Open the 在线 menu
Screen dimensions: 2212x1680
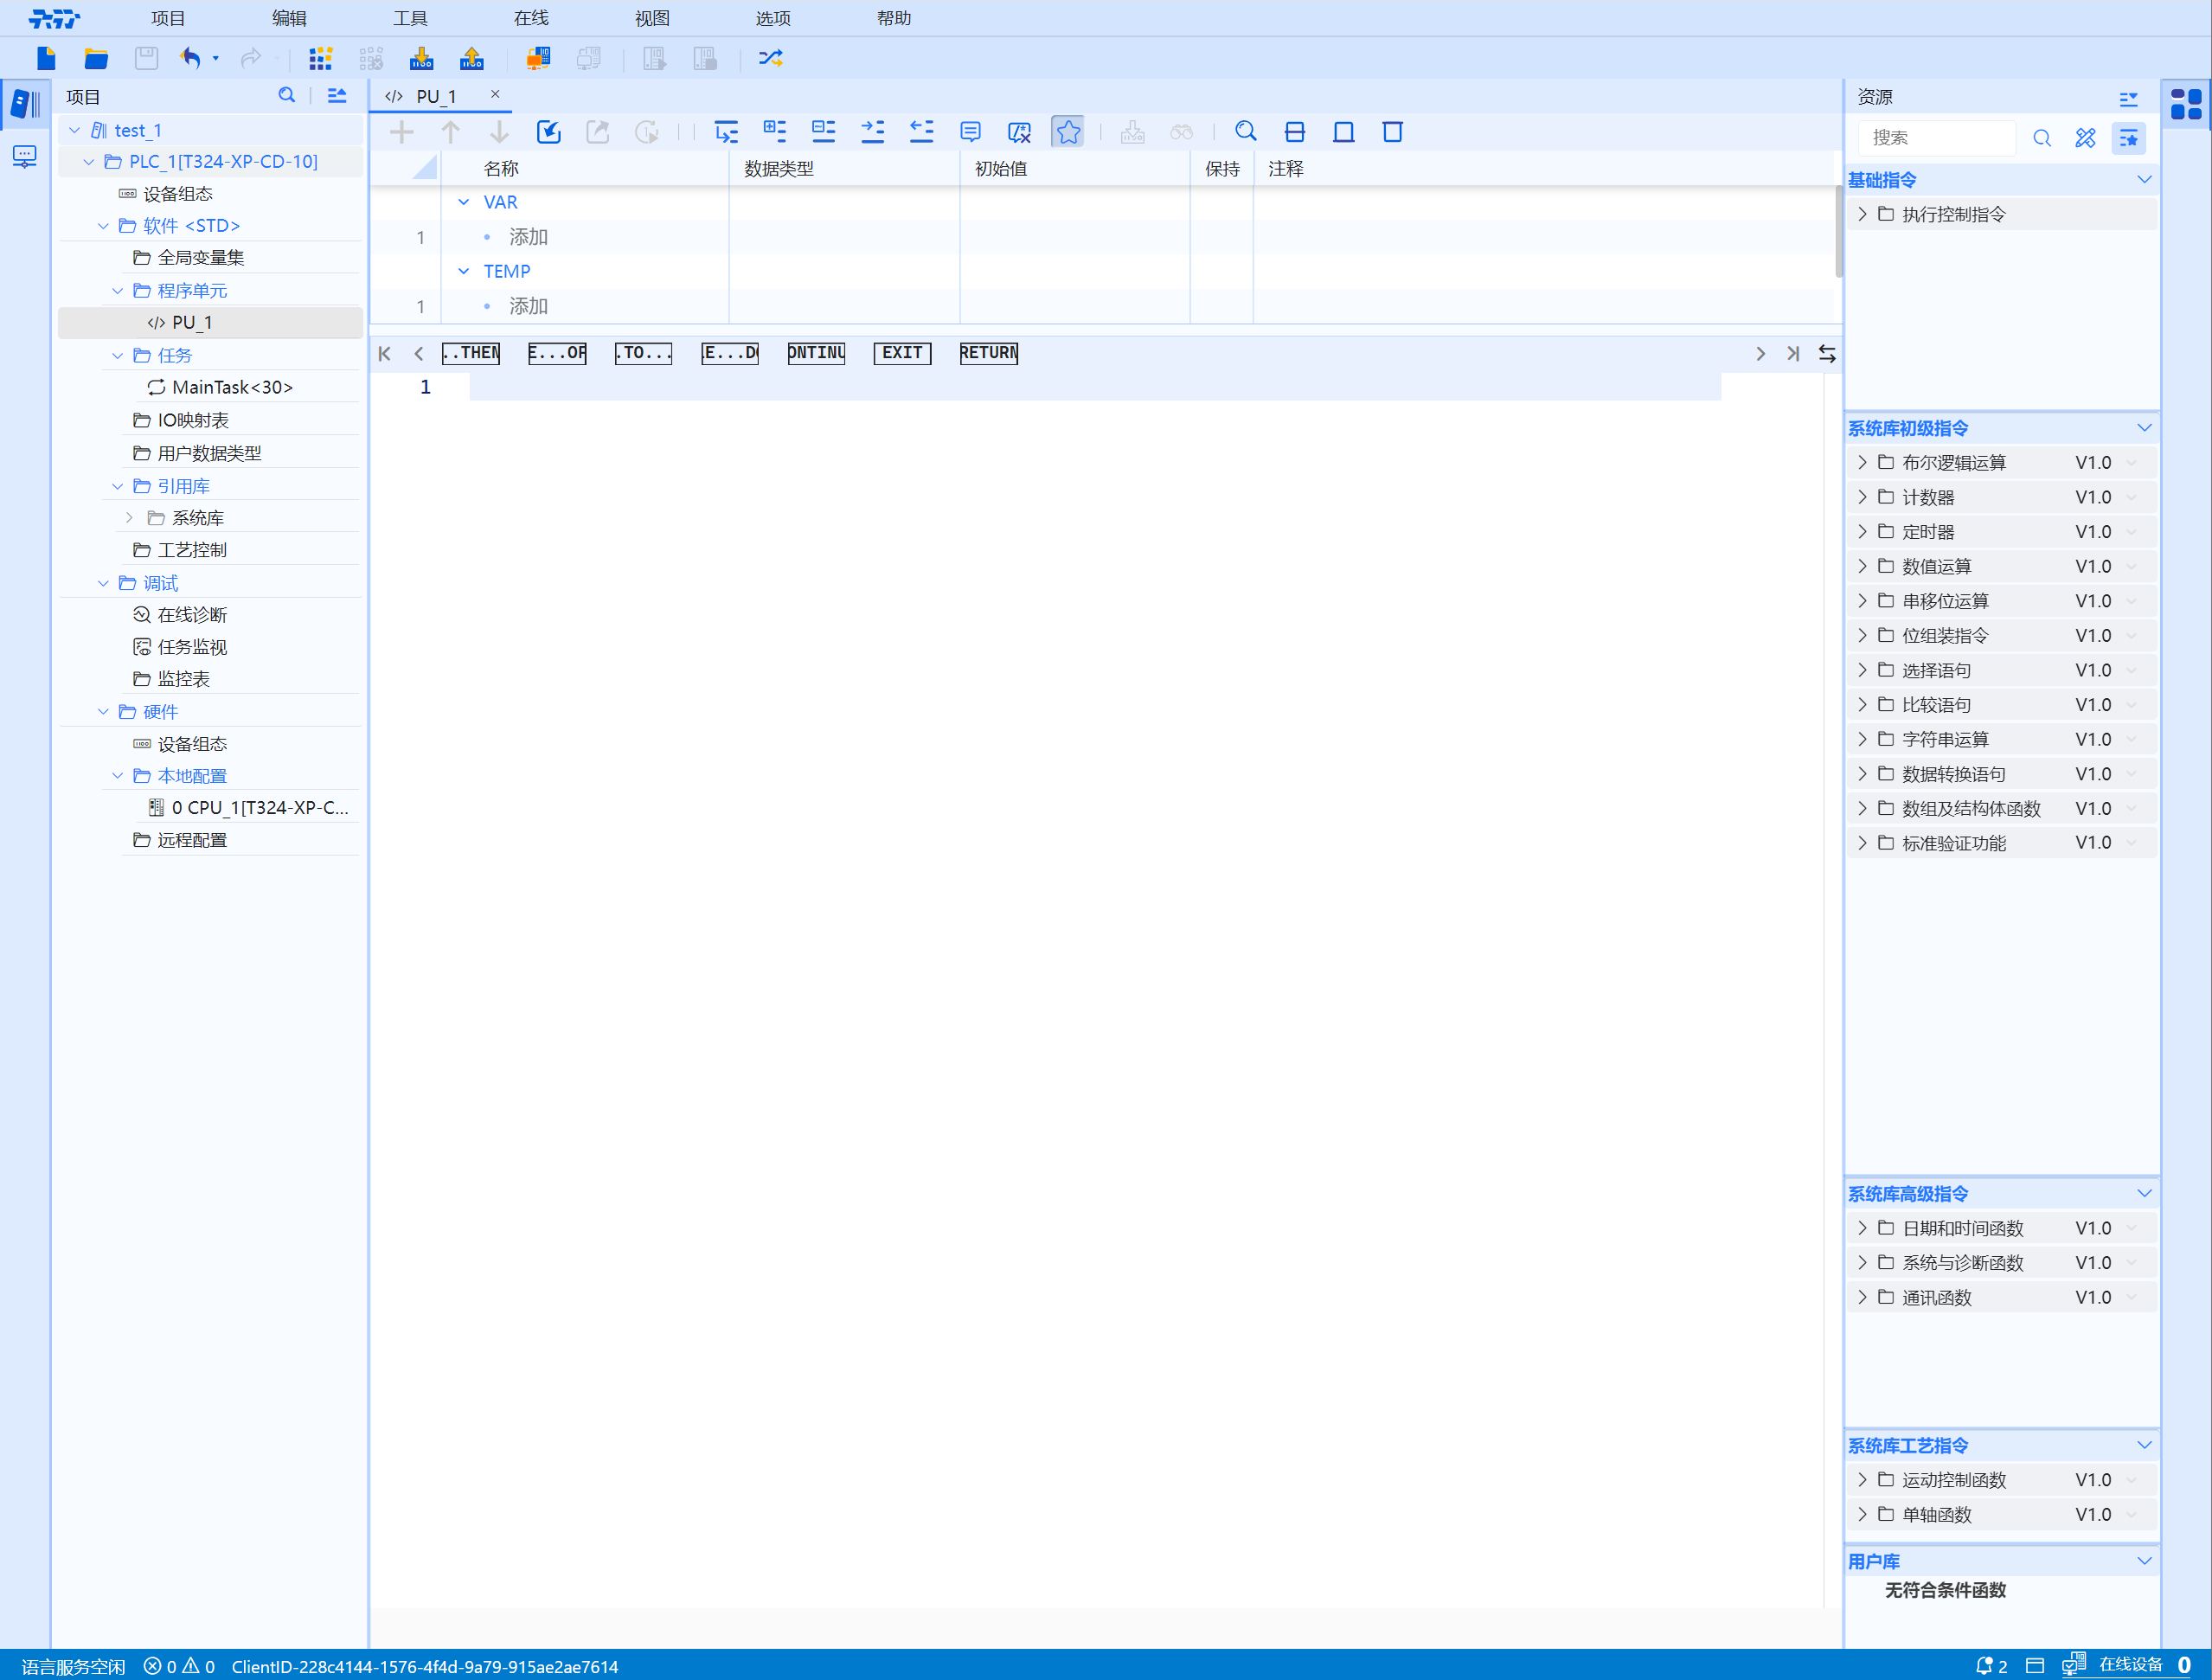click(531, 18)
